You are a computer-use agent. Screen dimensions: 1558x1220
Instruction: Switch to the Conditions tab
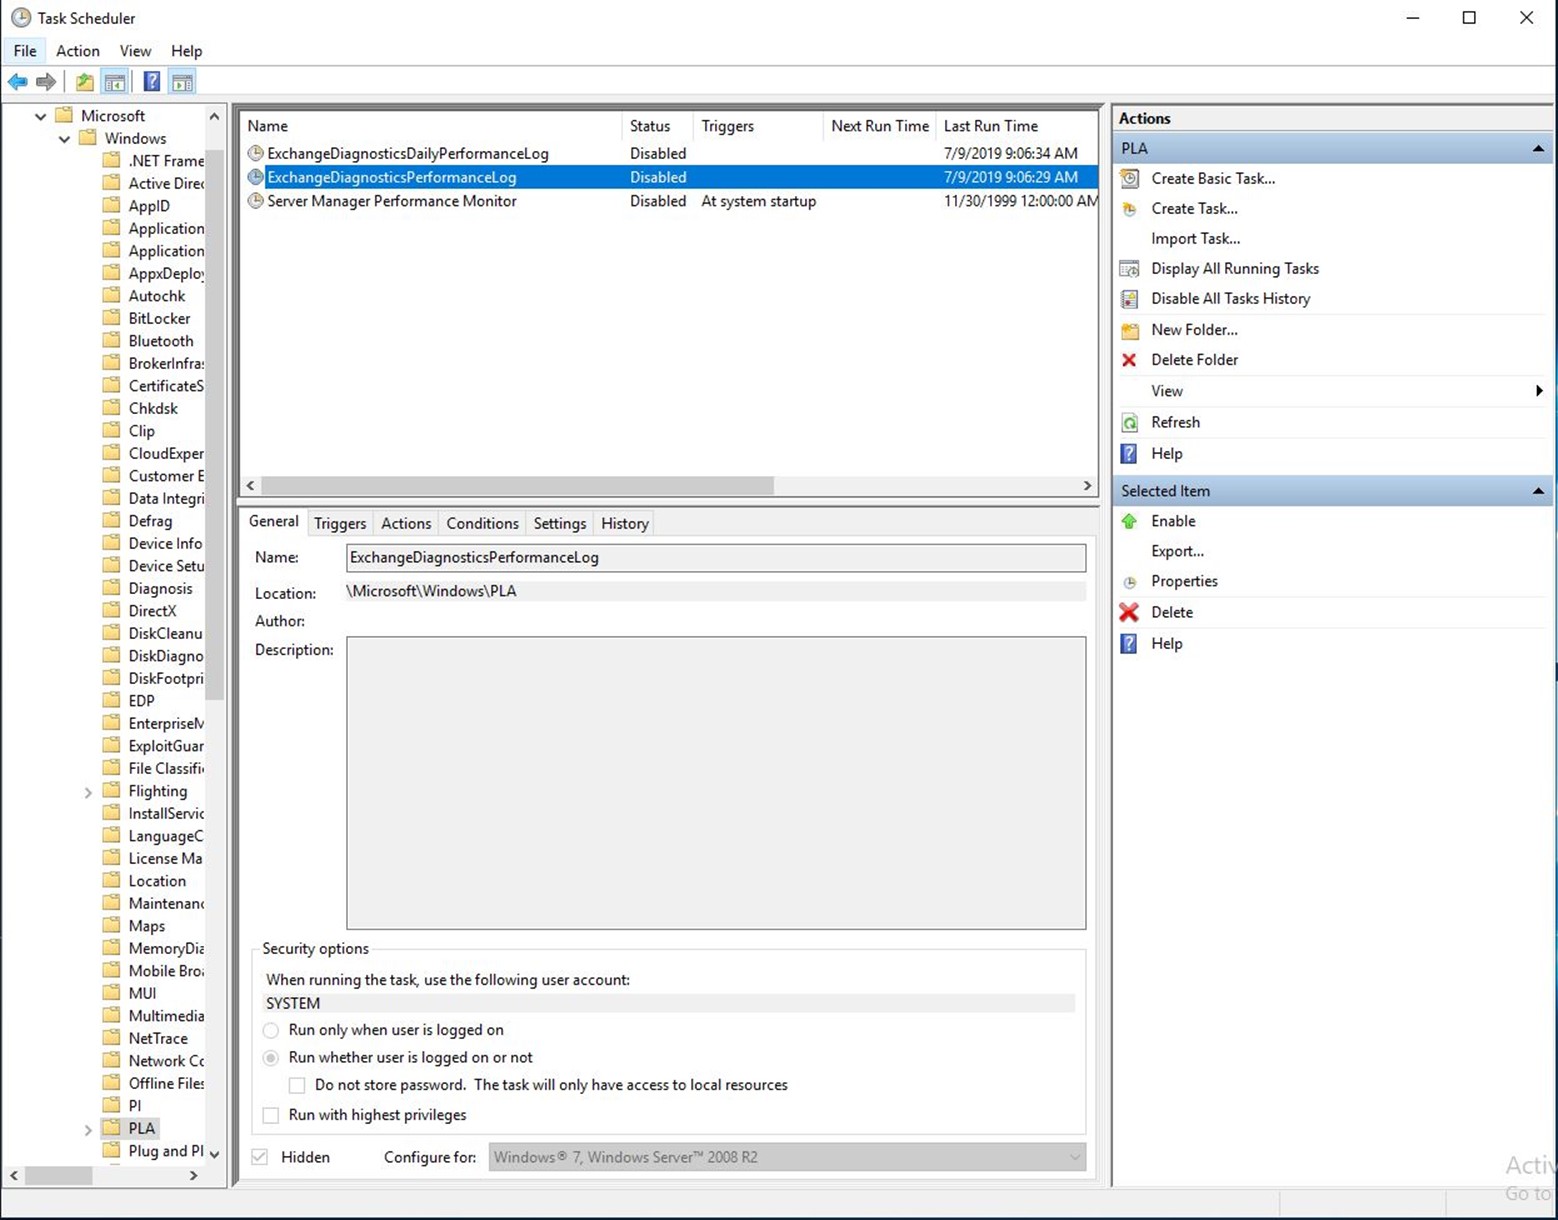(x=482, y=523)
